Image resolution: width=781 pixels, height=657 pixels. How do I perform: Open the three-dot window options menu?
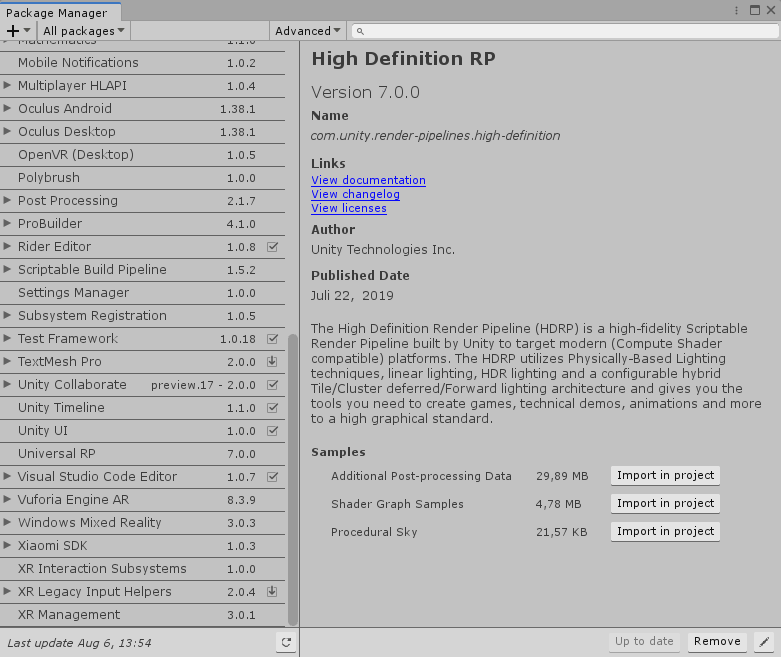click(x=736, y=10)
